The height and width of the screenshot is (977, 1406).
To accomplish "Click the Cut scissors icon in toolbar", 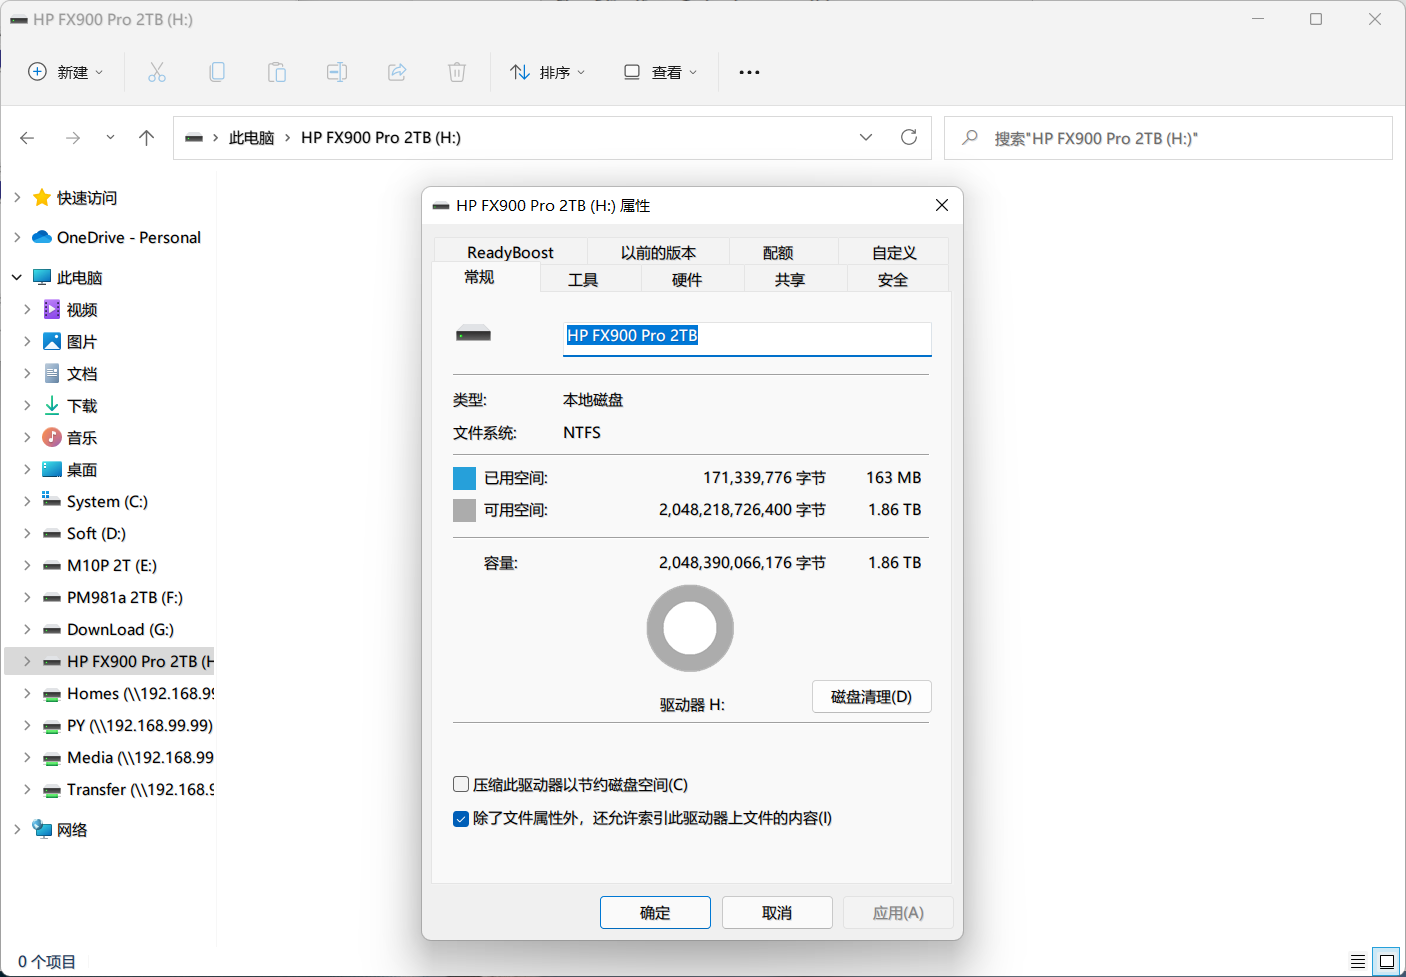I will pyautogui.click(x=157, y=72).
